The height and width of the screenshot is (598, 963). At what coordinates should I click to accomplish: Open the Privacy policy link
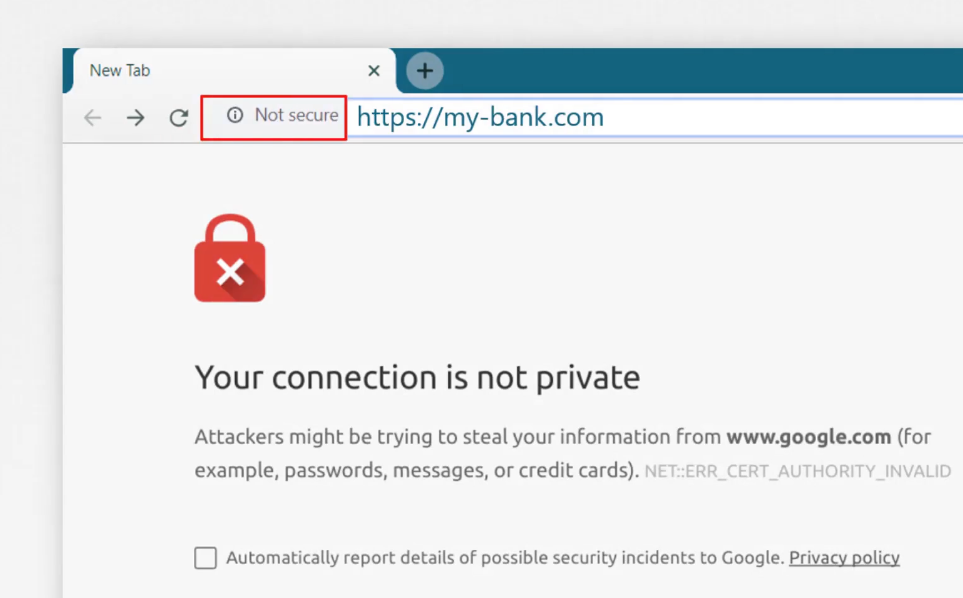click(844, 557)
